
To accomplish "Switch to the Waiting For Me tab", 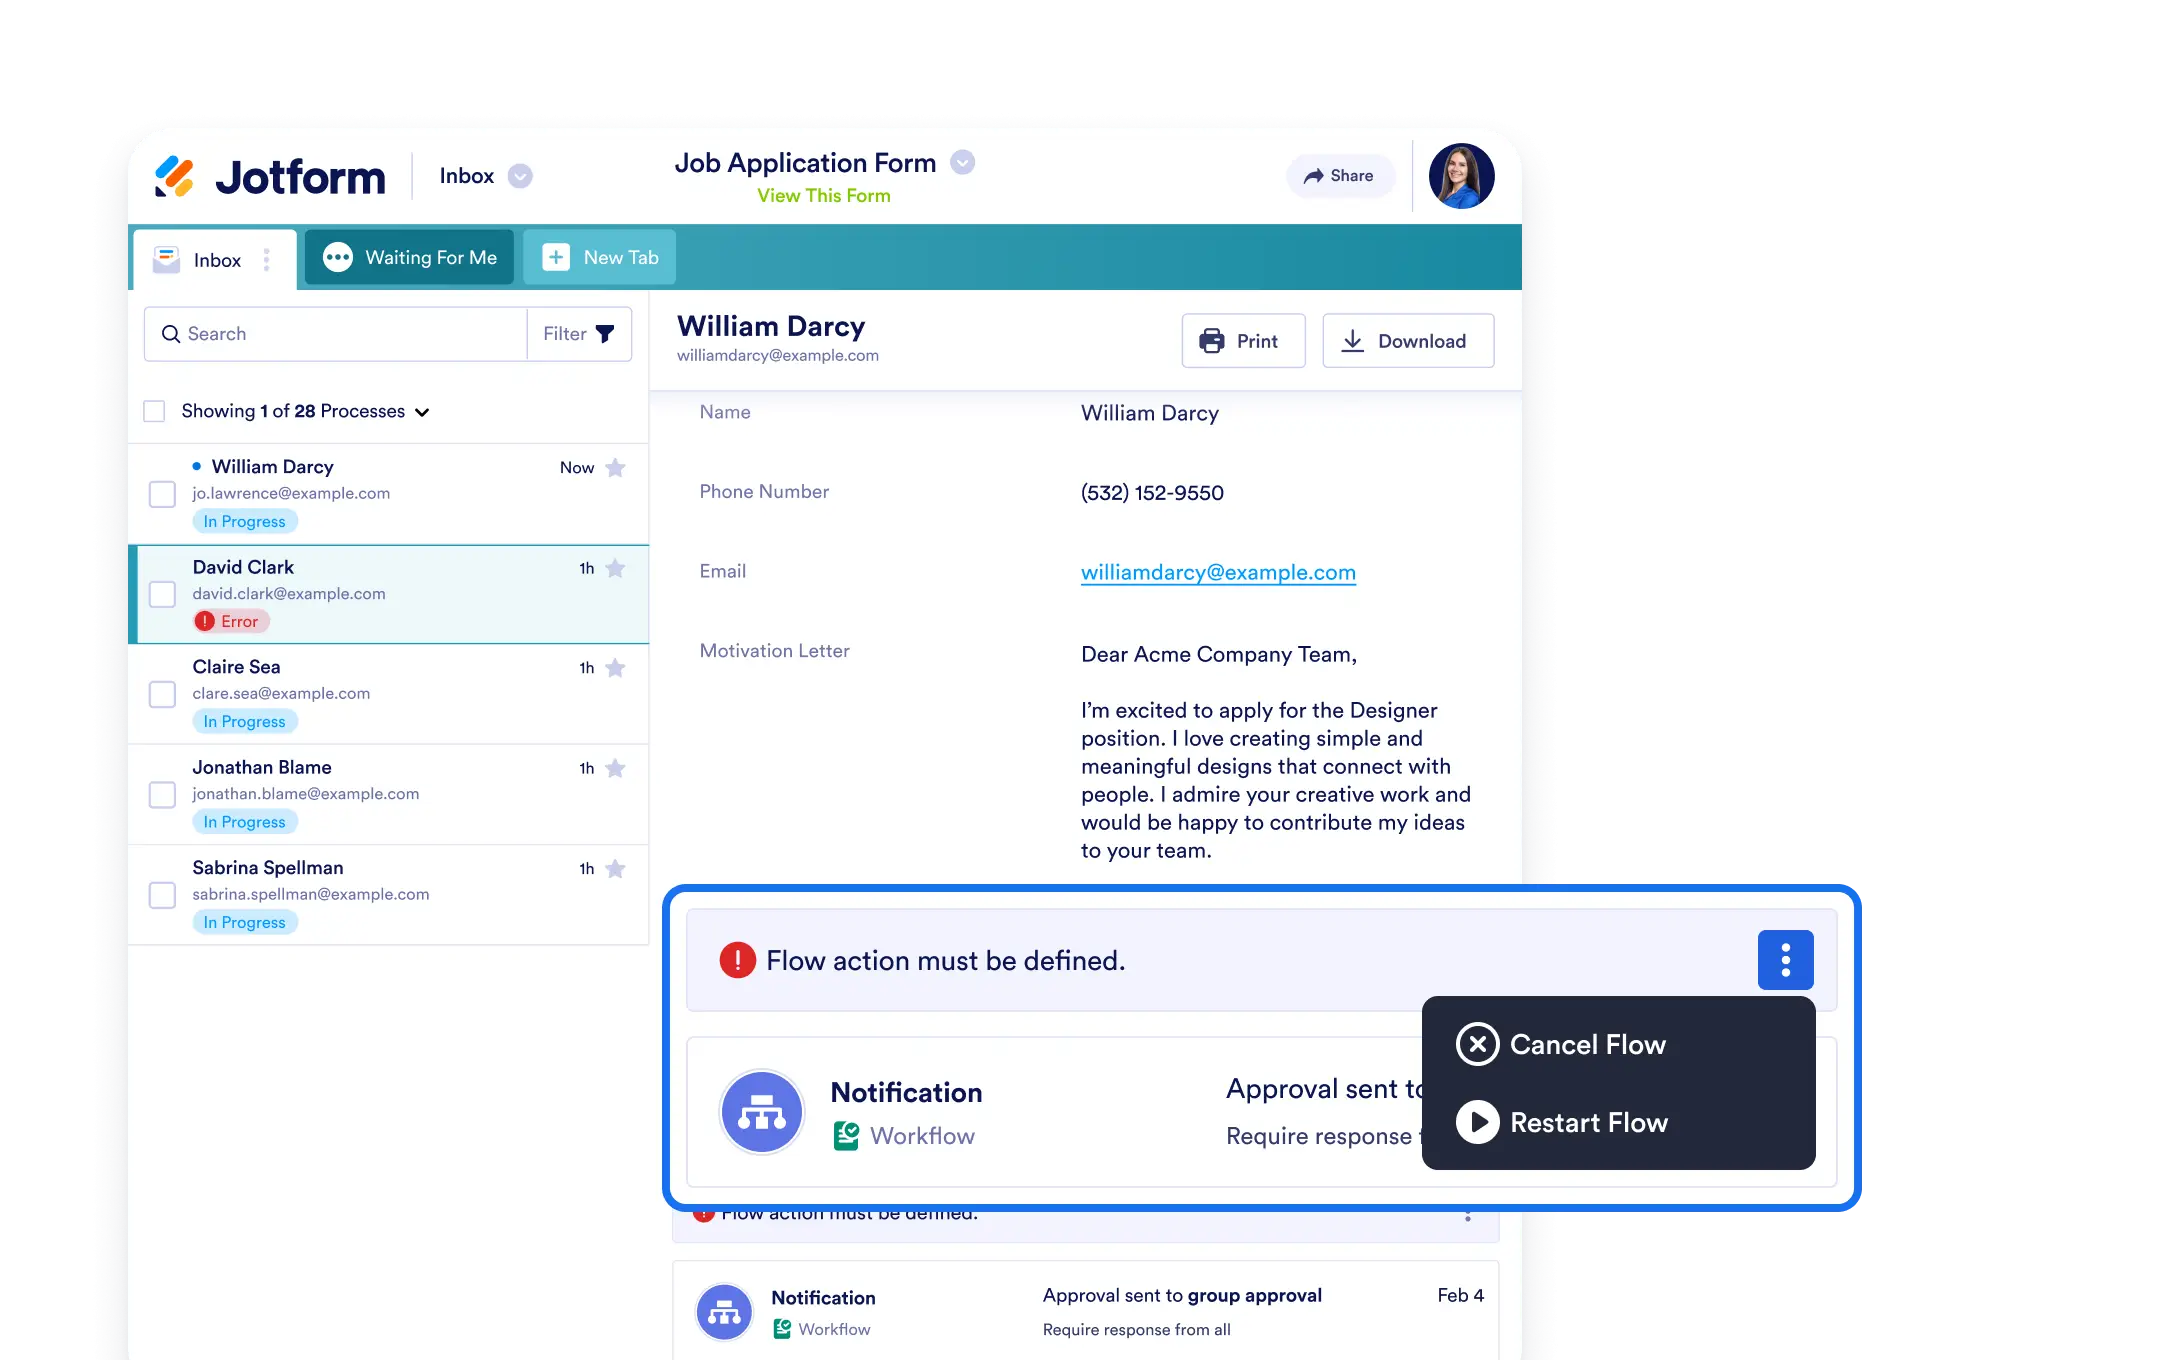I will pyautogui.click(x=409, y=258).
